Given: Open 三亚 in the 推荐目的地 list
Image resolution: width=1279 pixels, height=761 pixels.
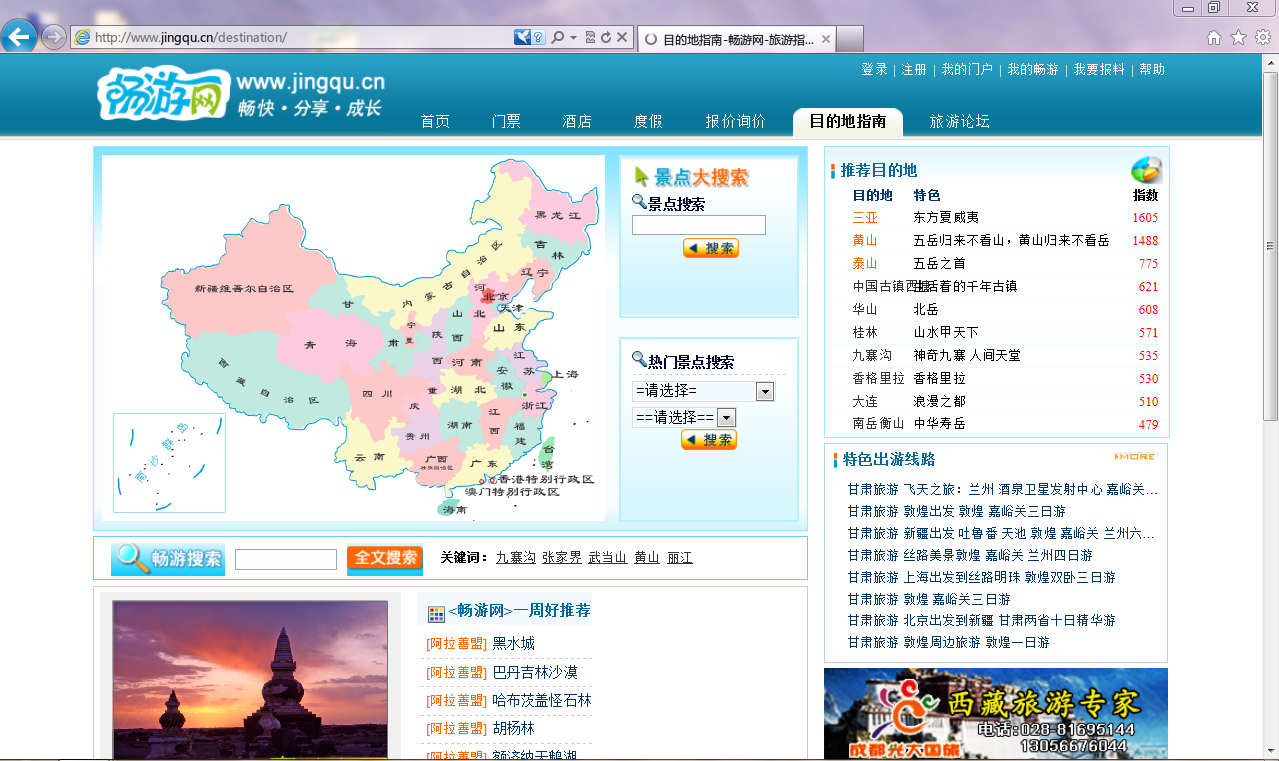Looking at the screenshot, I should point(865,217).
